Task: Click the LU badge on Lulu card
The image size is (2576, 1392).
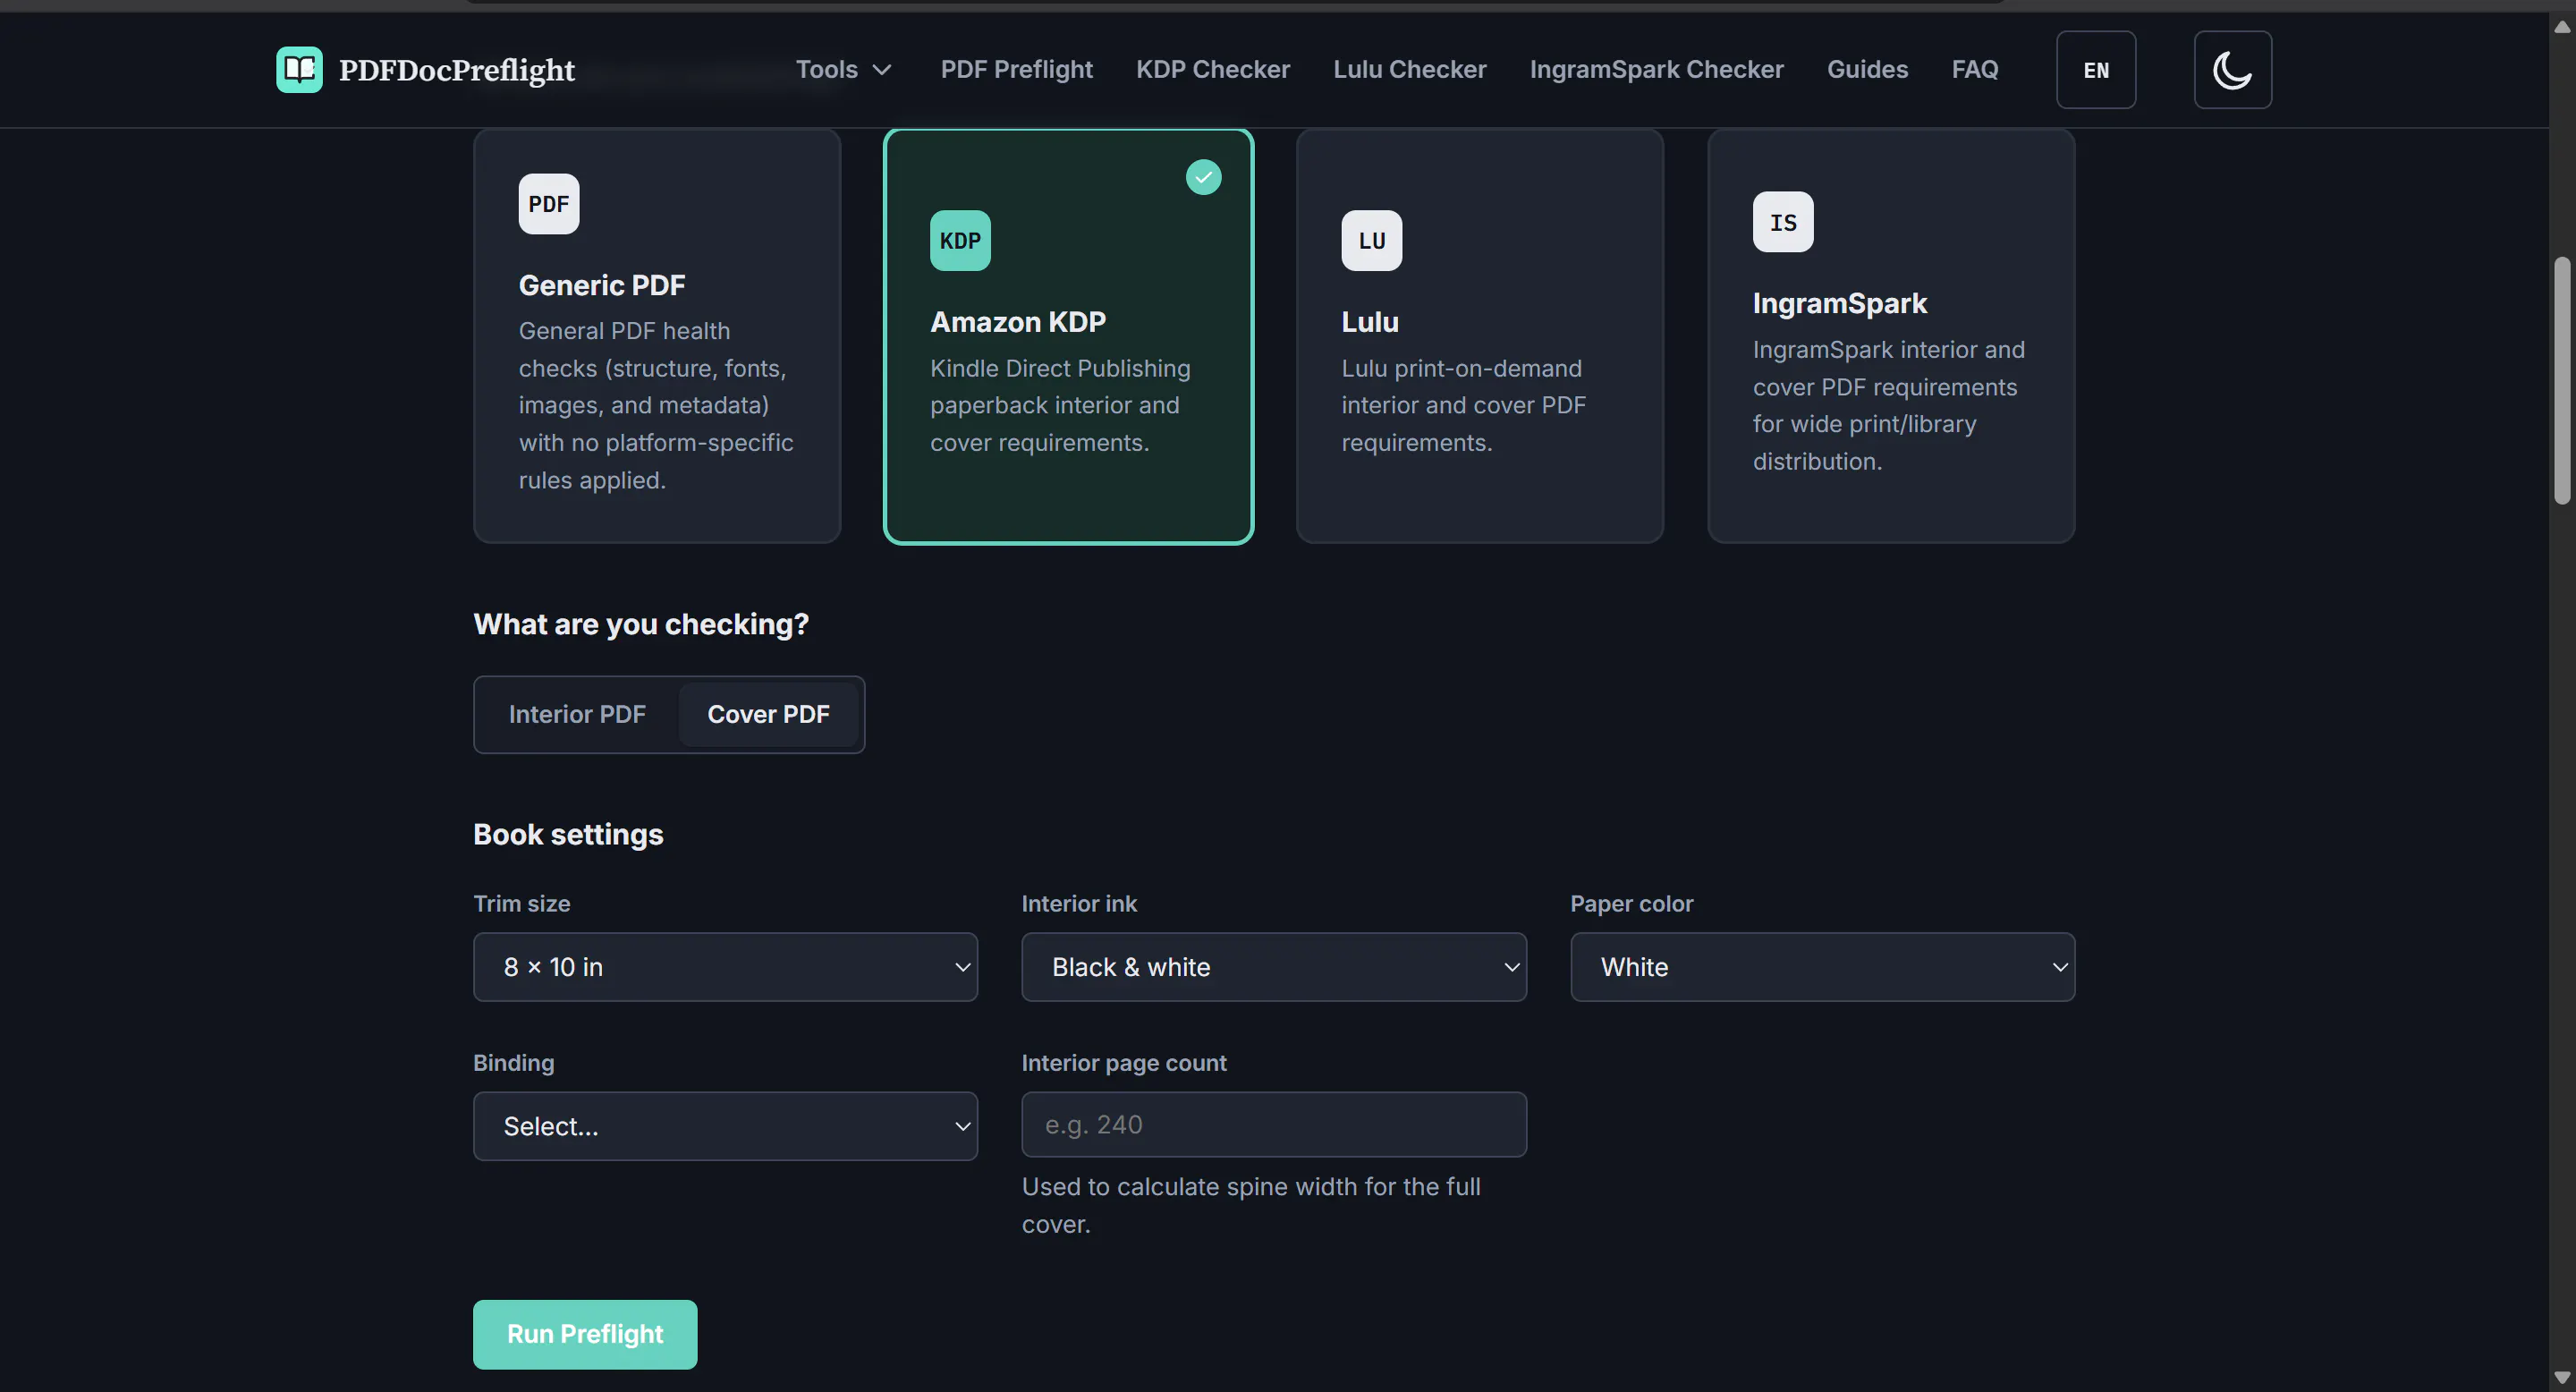Action: coord(1371,240)
